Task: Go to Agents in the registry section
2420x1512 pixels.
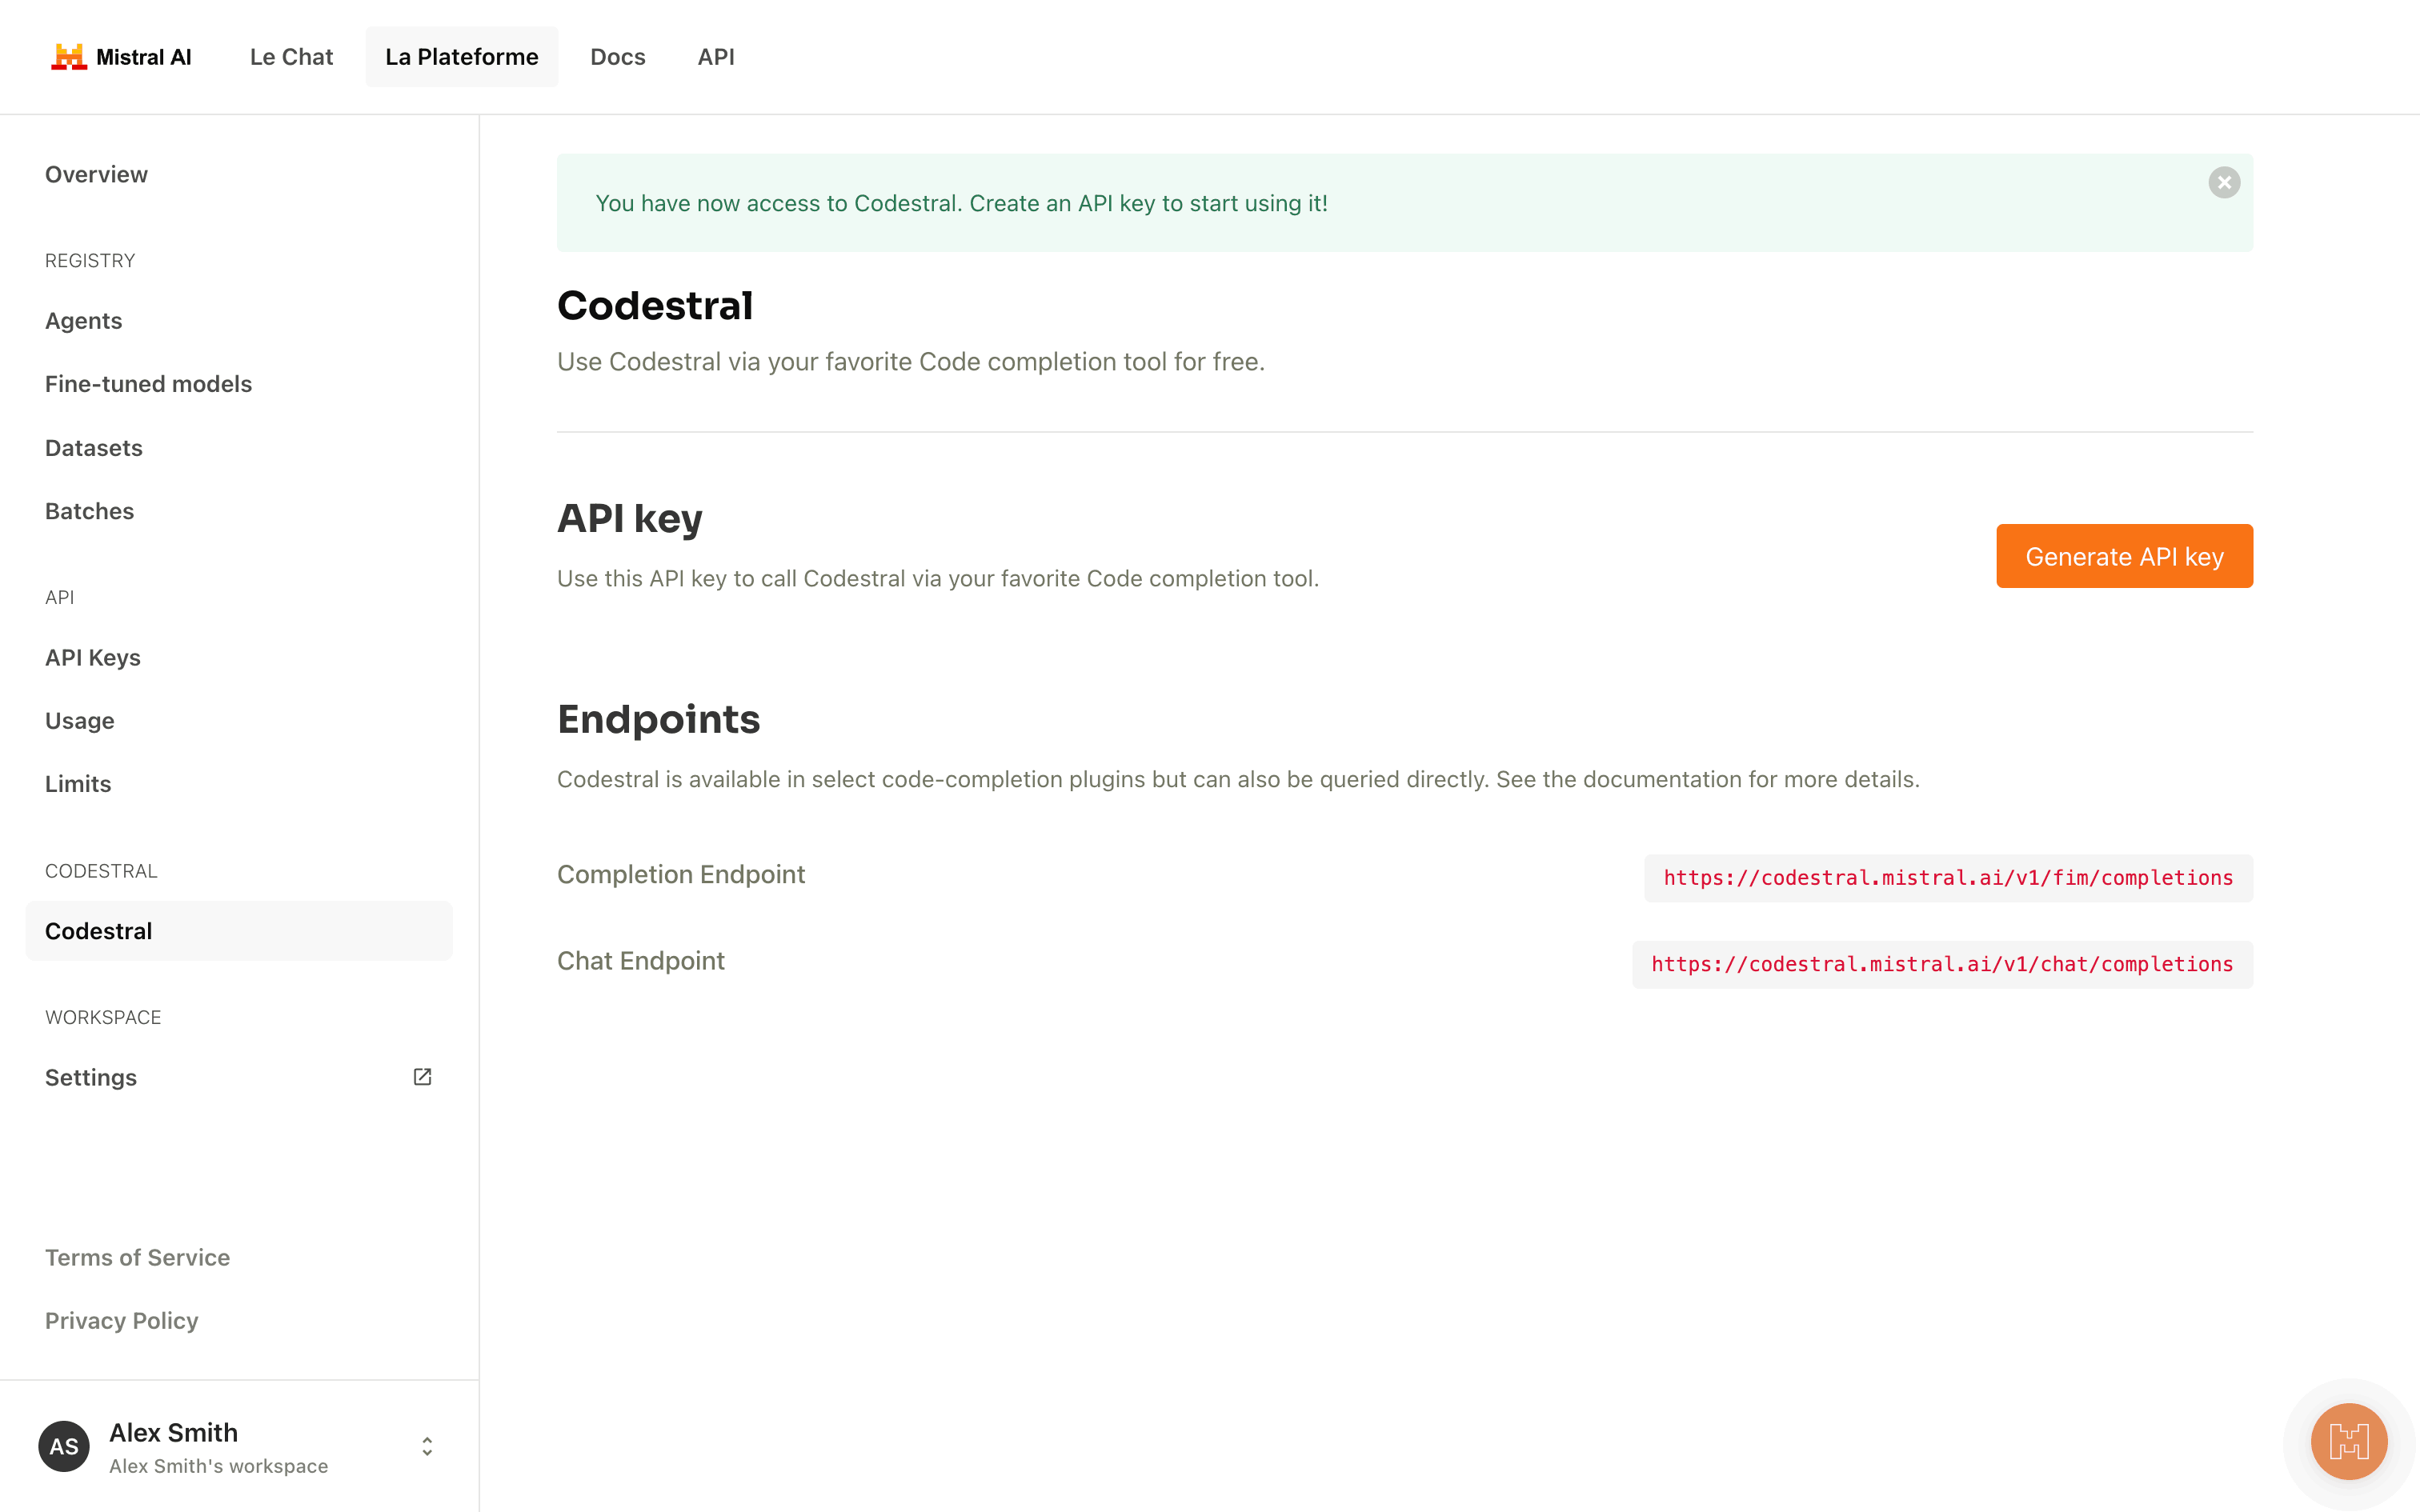Action: click(x=84, y=321)
